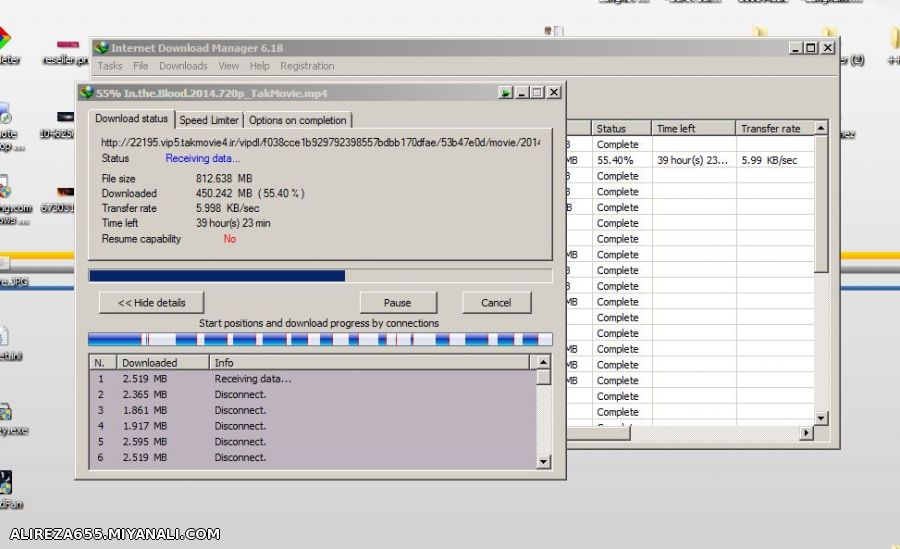Sort by the Time left column header
The image size is (900, 549).
pyautogui.click(x=693, y=128)
